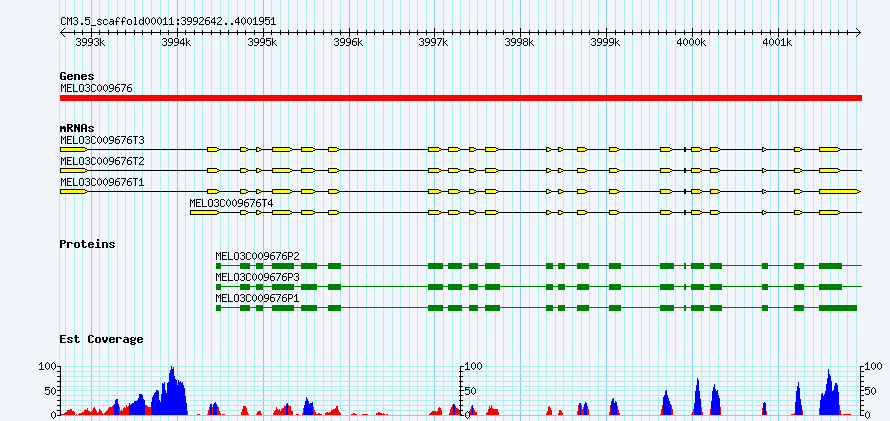The width and height of the screenshot is (890, 421).
Task: Select the 4000k ruler tick label
Action: click(x=691, y=43)
